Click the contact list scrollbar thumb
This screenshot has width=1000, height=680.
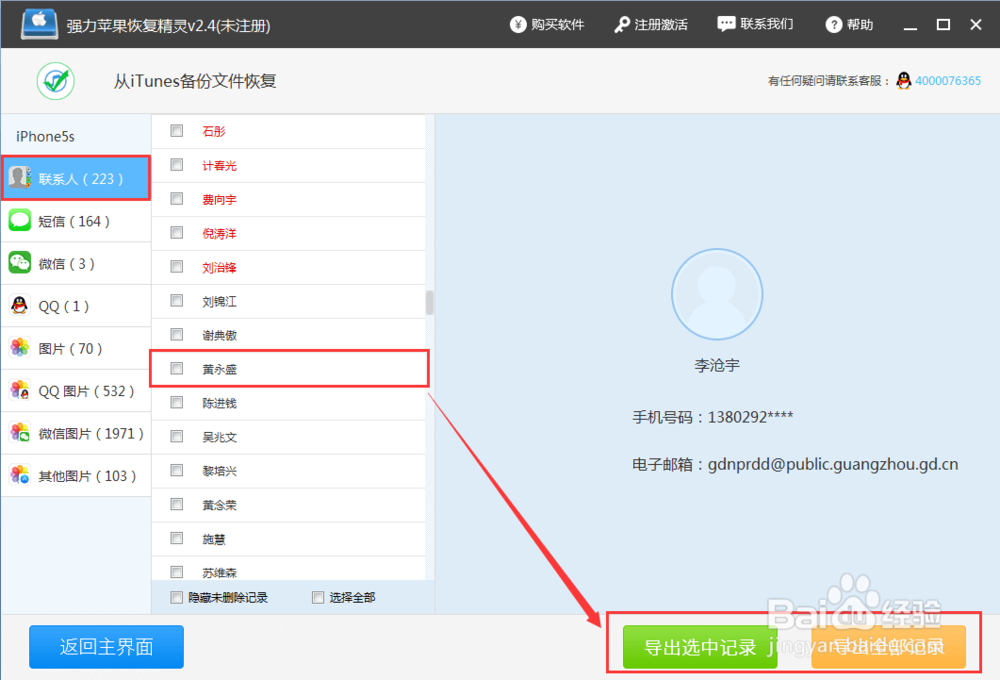(429, 303)
